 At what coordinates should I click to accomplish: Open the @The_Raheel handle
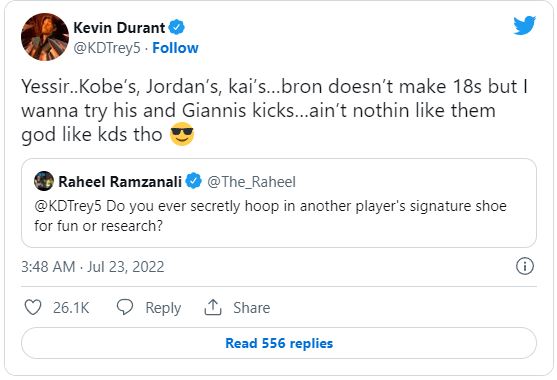point(251,182)
